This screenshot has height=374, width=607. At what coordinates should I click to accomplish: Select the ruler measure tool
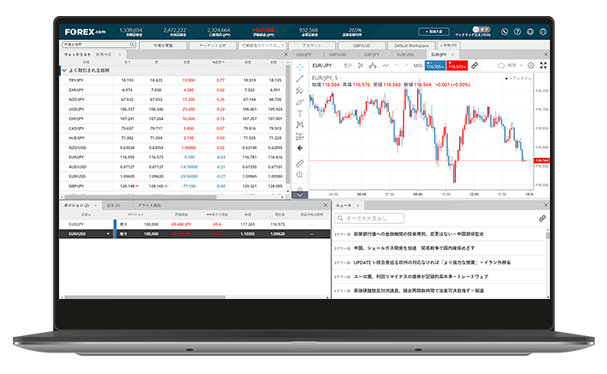click(x=300, y=163)
